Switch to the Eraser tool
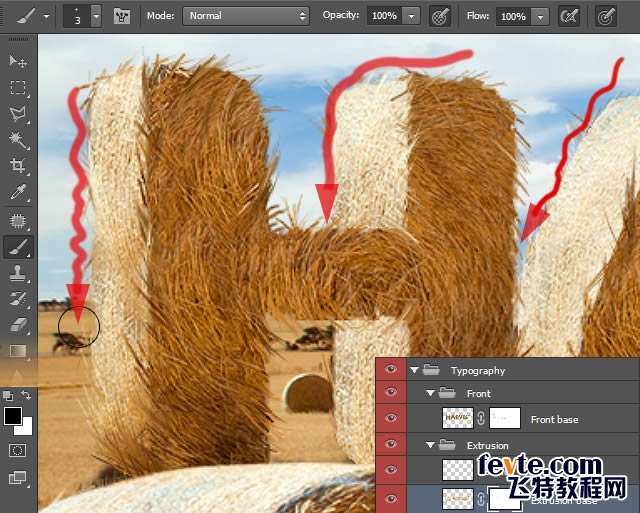Viewport: 640px width, 513px height. tap(18, 324)
